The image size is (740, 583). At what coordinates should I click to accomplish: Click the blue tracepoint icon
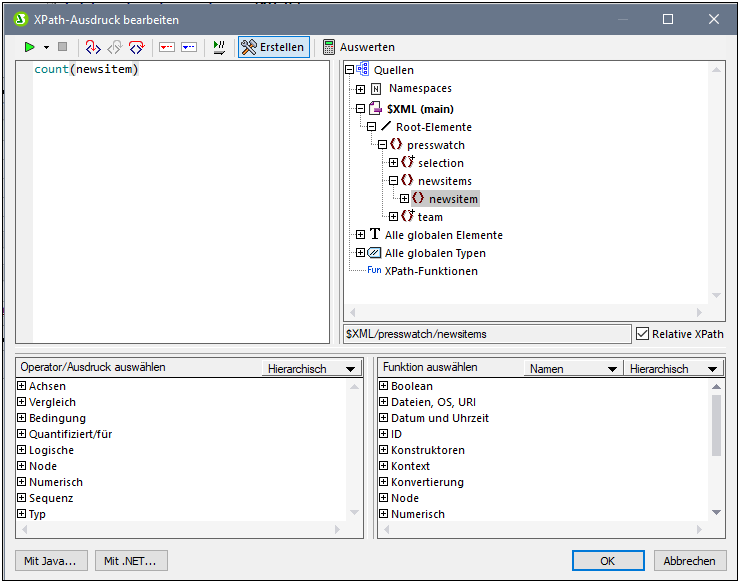pos(189,47)
